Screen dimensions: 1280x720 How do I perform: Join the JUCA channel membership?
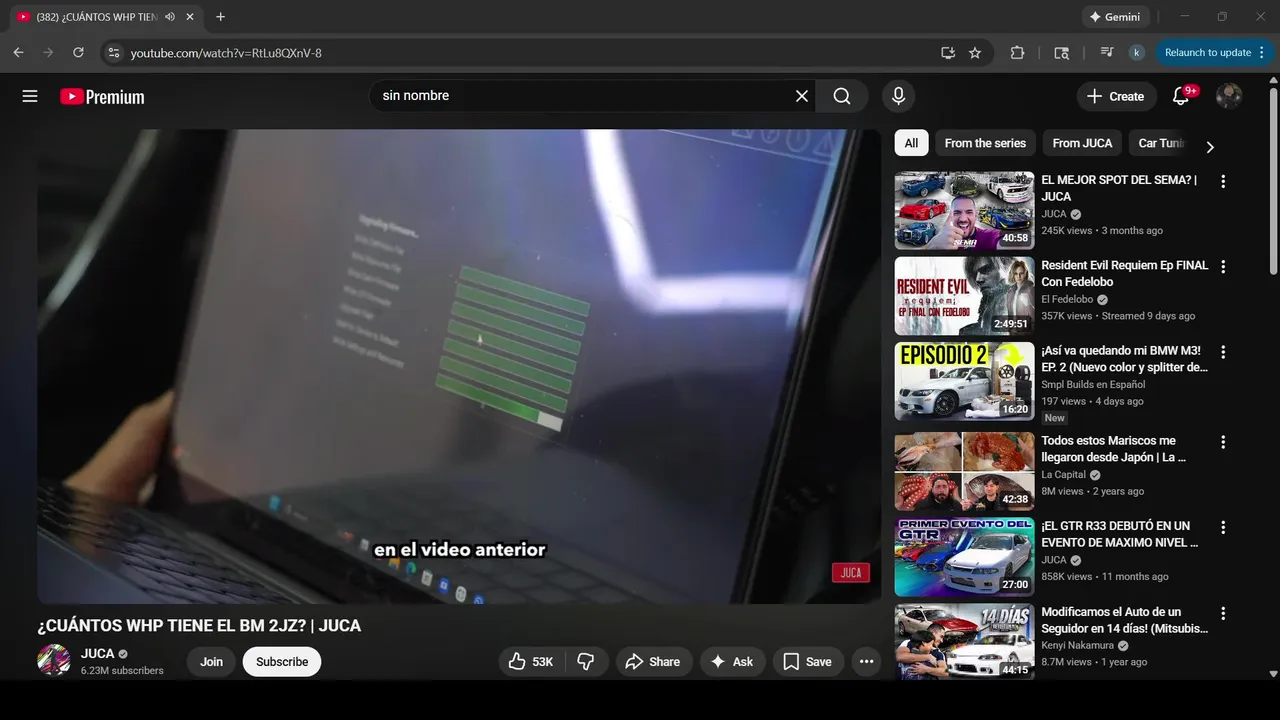click(211, 661)
